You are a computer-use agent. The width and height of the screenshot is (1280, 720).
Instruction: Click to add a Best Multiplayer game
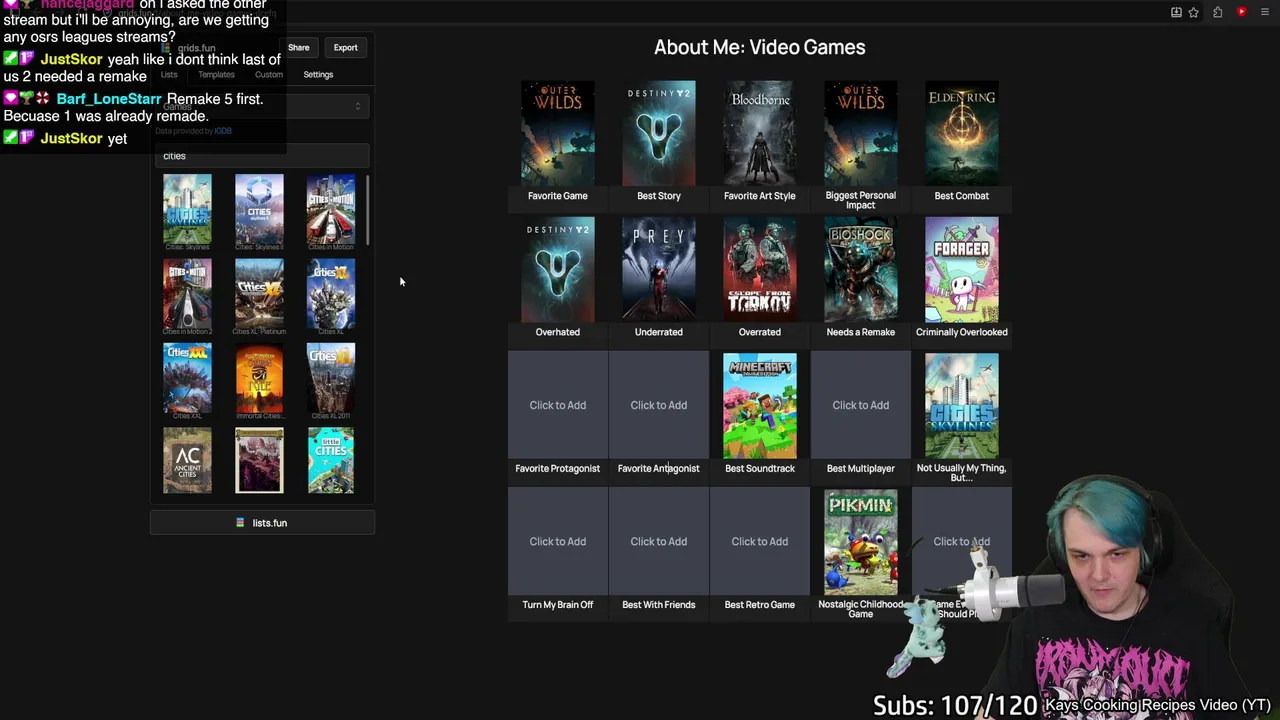coord(861,405)
